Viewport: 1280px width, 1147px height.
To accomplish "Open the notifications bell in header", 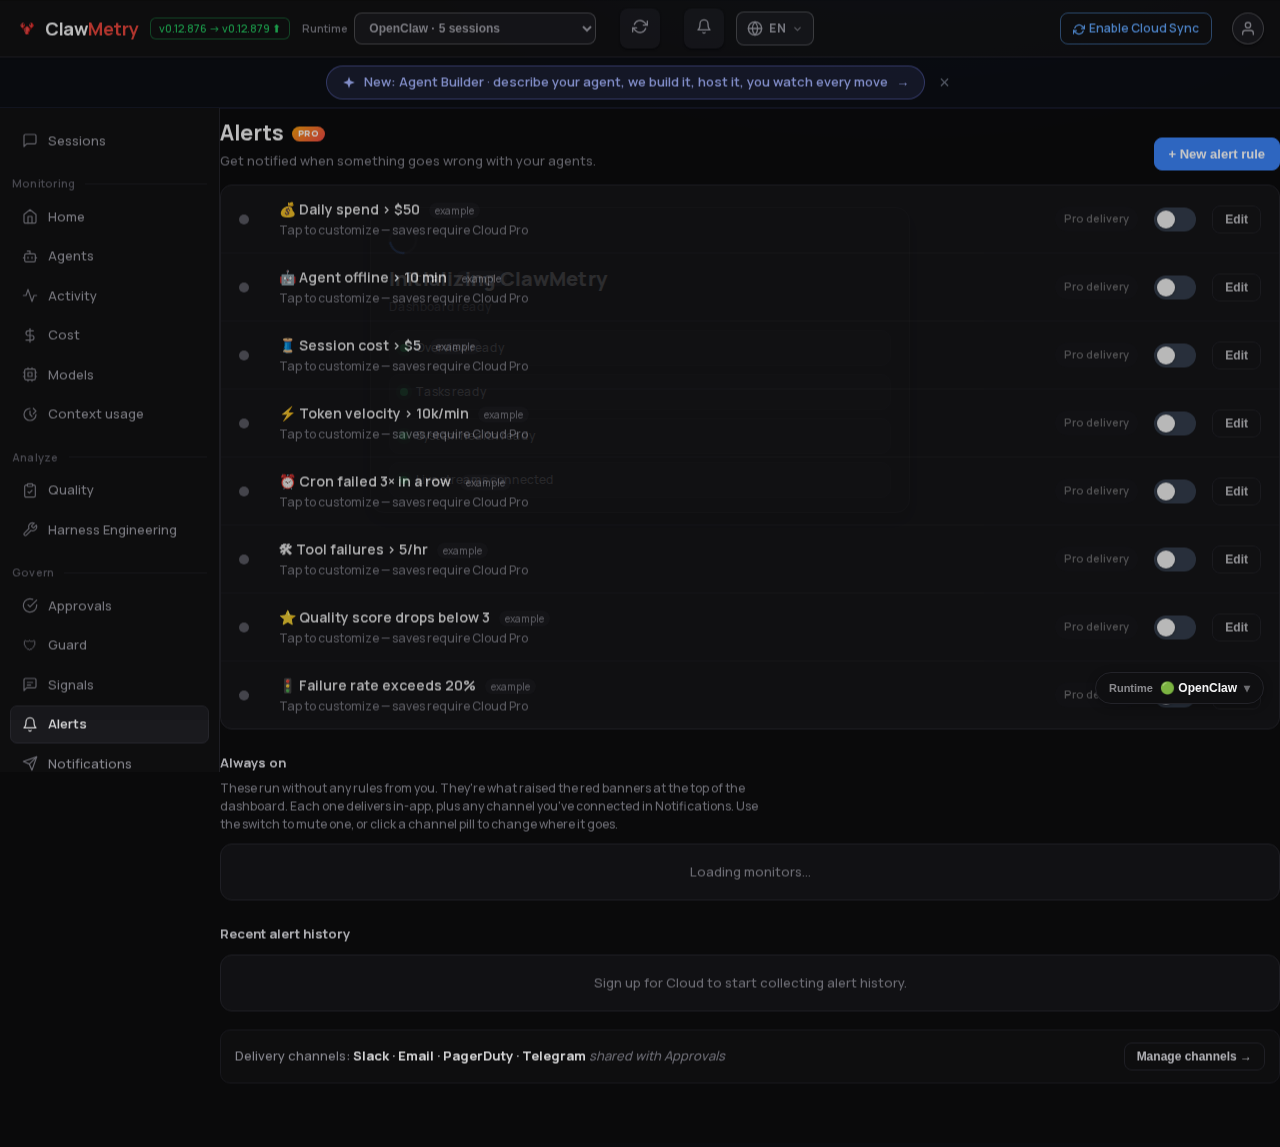I will (x=704, y=28).
